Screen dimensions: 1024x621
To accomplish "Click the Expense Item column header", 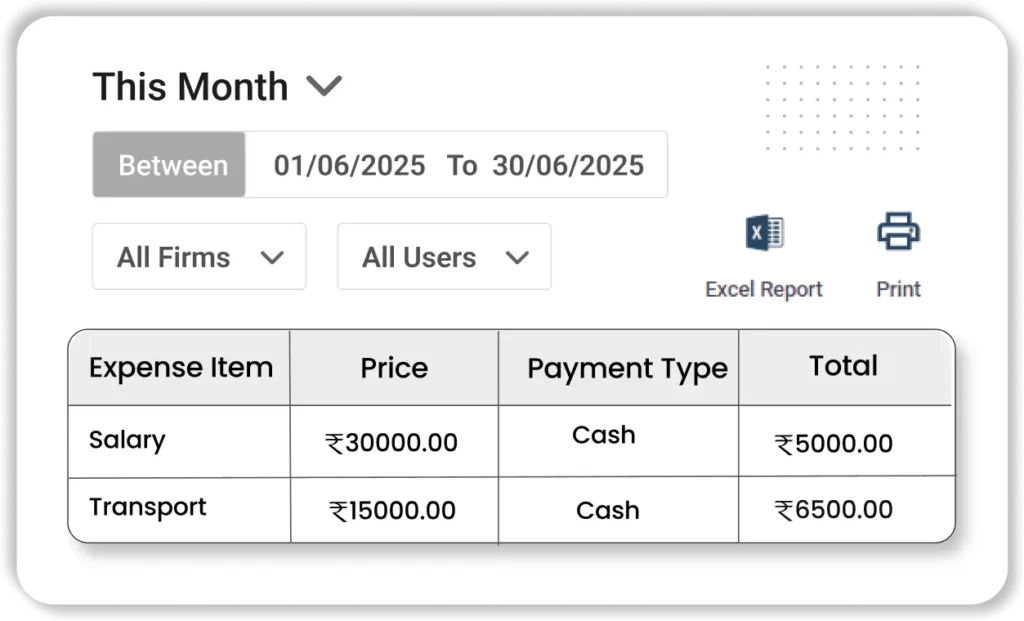I will click(180, 368).
